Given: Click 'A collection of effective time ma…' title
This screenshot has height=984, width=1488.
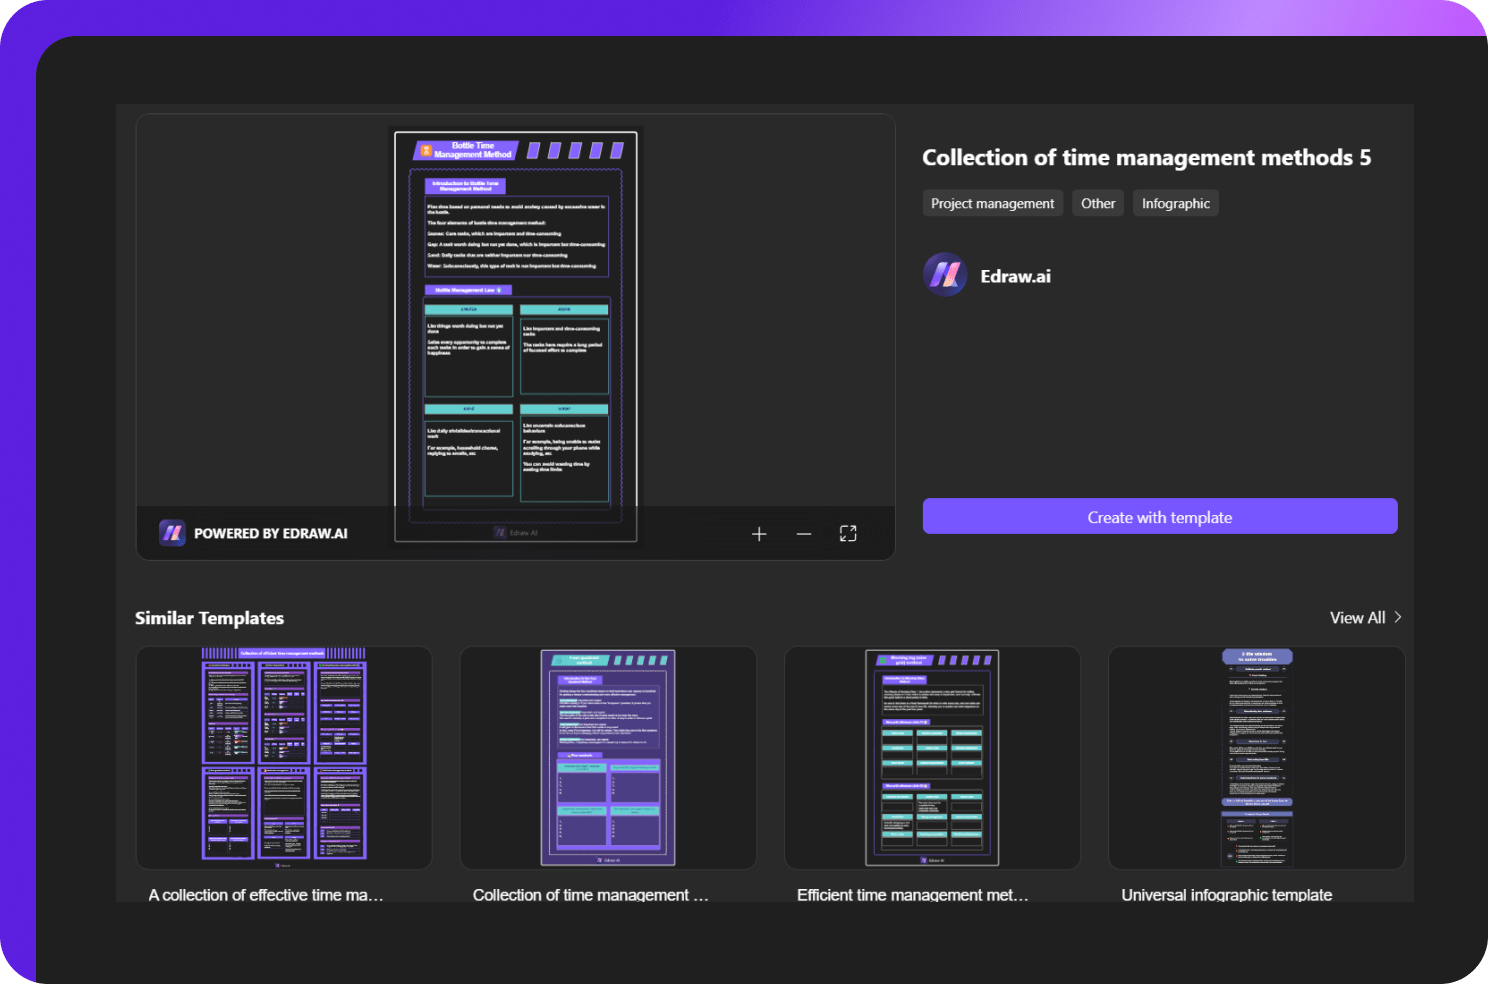Looking at the screenshot, I should tap(266, 894).
